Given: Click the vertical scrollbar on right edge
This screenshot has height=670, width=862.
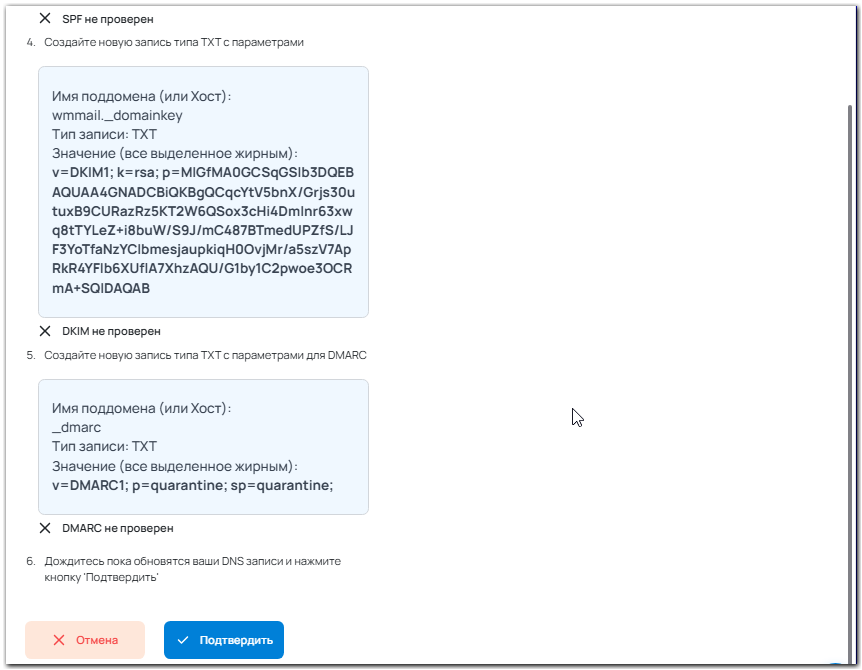Looking at the screenshot, I should tap(850, 379).
